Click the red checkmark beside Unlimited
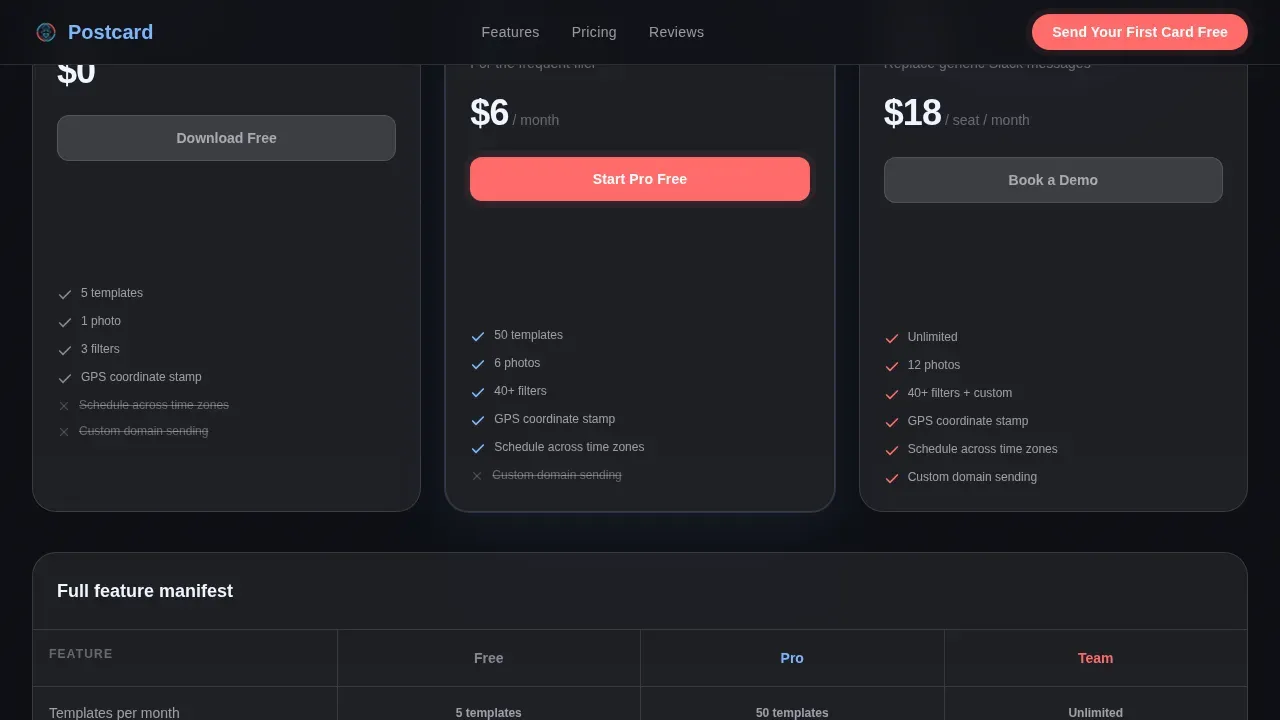The height and width of the screenshot is (720, 1280). coord(892,338)
